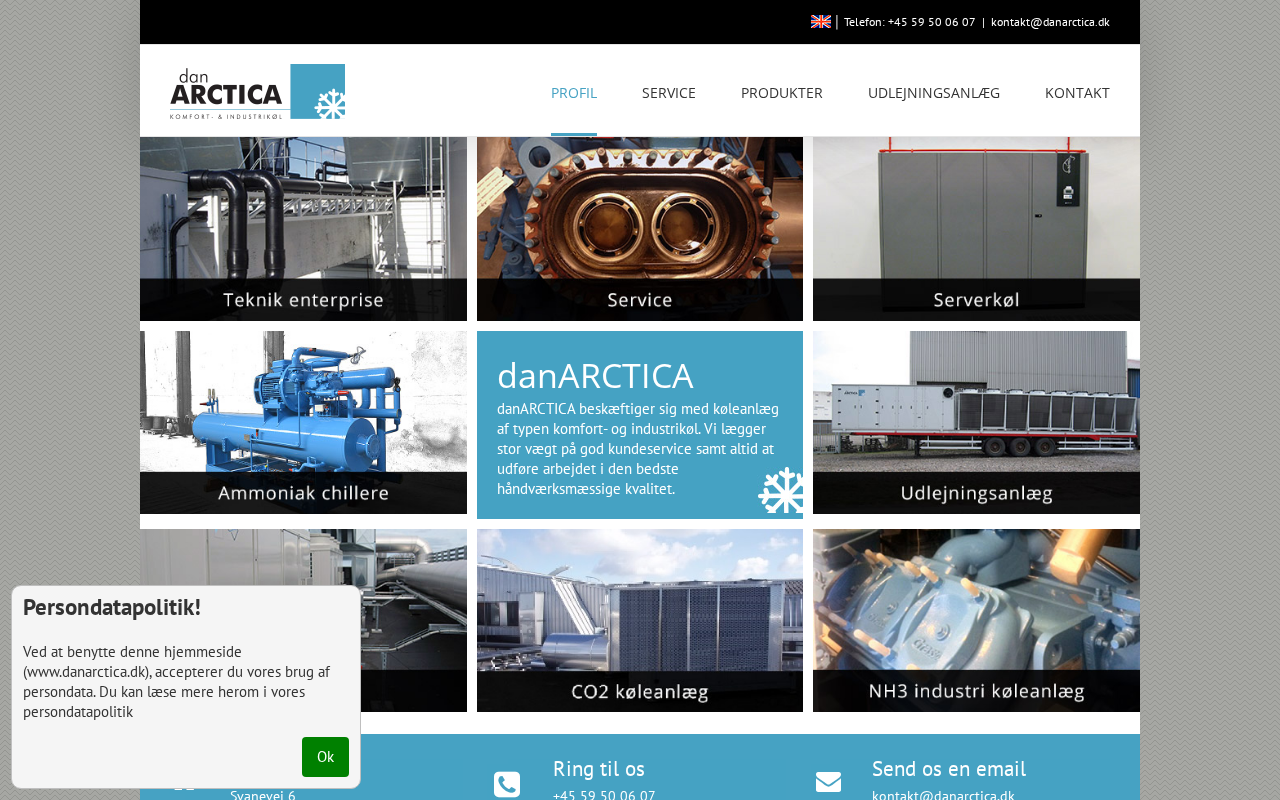Click the 'Ring til os' heading
The image size is (1280, 800).
tap(599, 769)
